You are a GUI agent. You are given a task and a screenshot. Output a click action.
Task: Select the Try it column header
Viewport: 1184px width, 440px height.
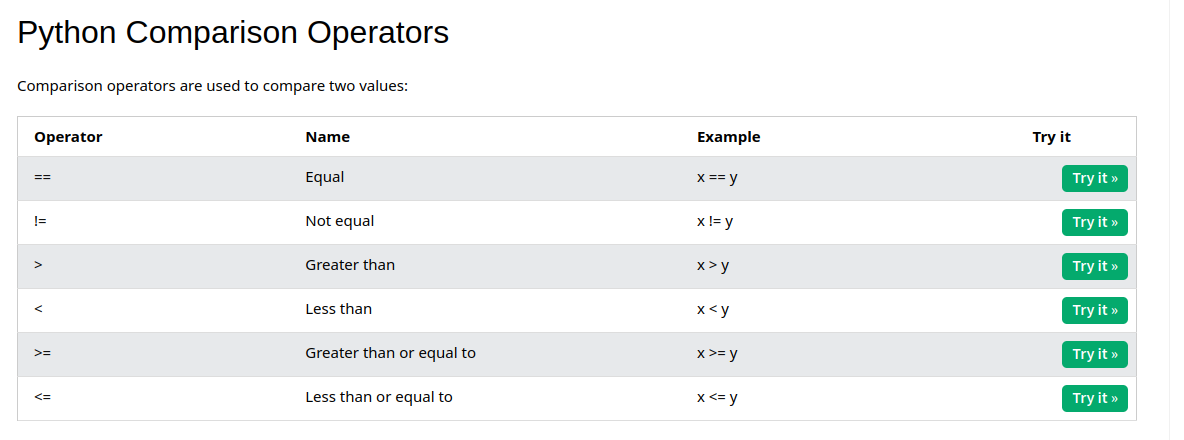point(1051,137)
